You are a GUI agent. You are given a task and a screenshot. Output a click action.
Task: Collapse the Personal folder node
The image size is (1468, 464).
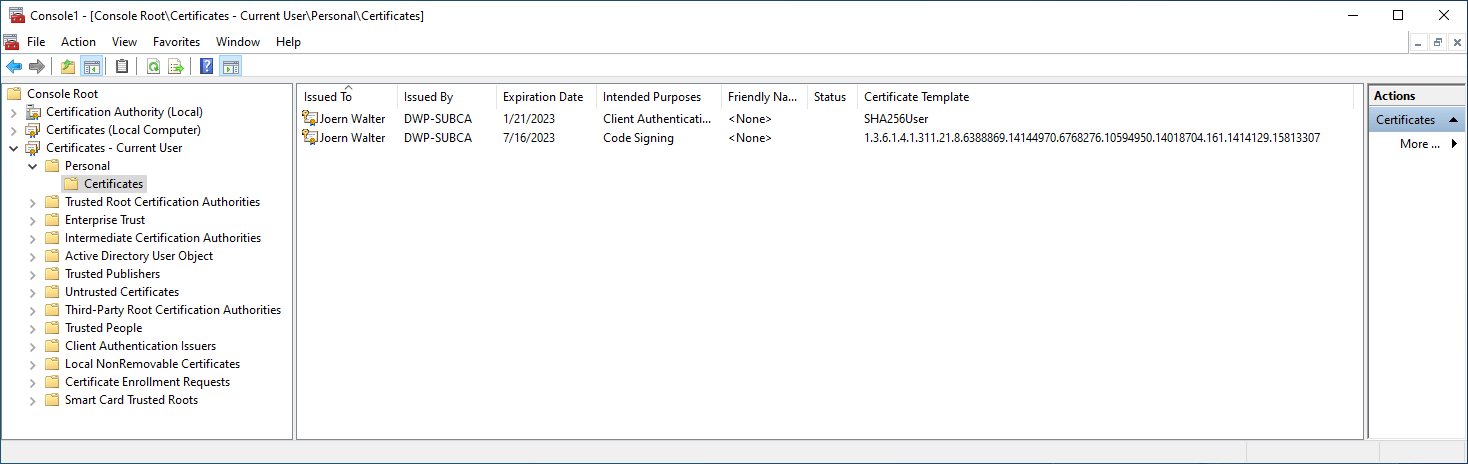33,166
